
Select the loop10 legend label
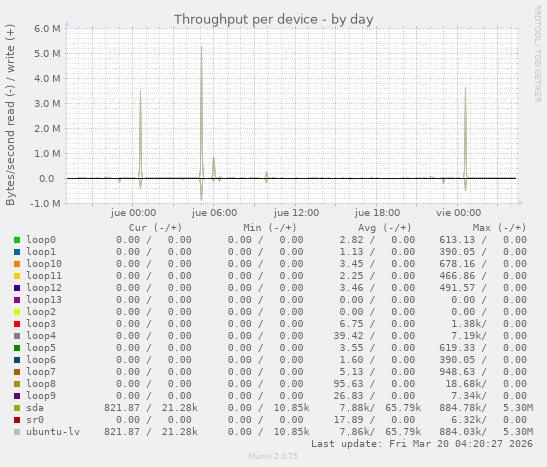coord(44,264)
